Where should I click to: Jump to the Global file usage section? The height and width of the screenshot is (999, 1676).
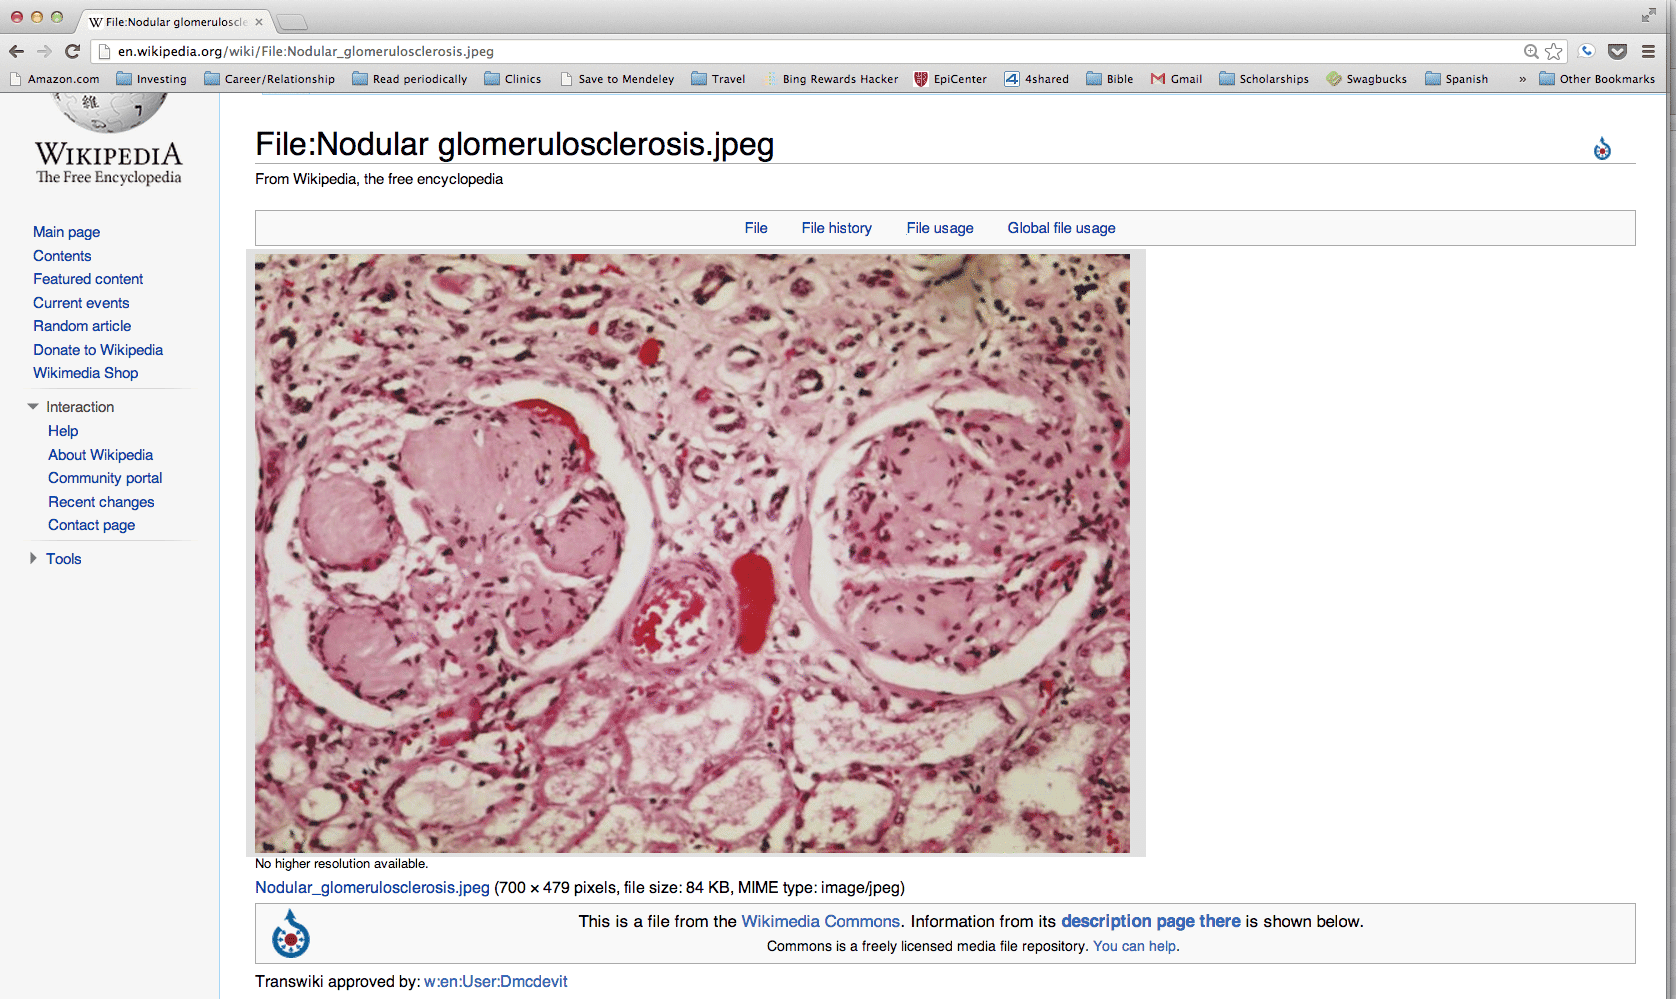pos(1061,228)
